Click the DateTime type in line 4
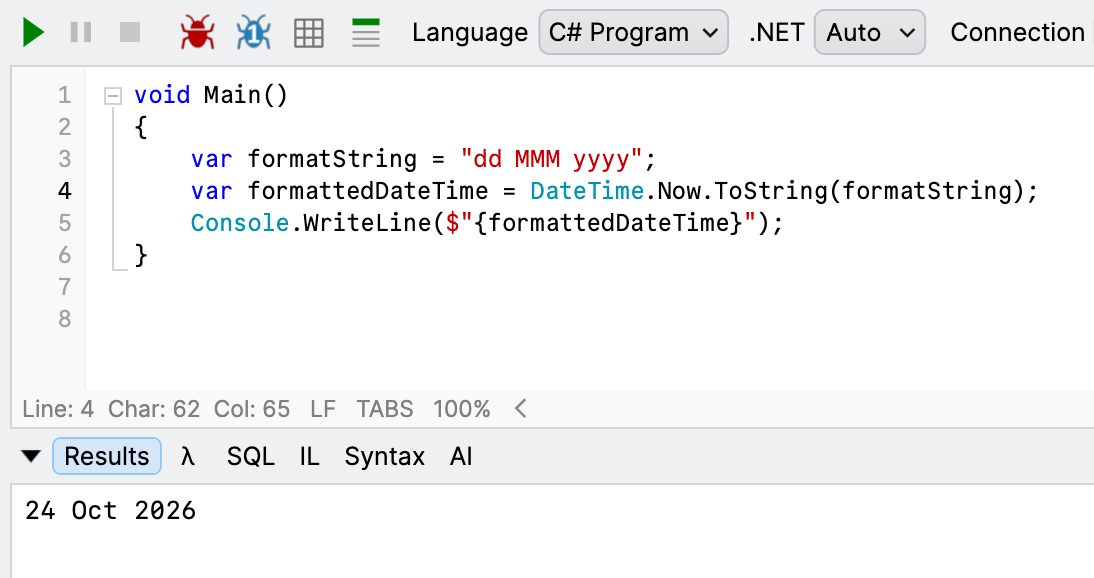The height and width of the screenshot is (578, 1094). point(587,191)
